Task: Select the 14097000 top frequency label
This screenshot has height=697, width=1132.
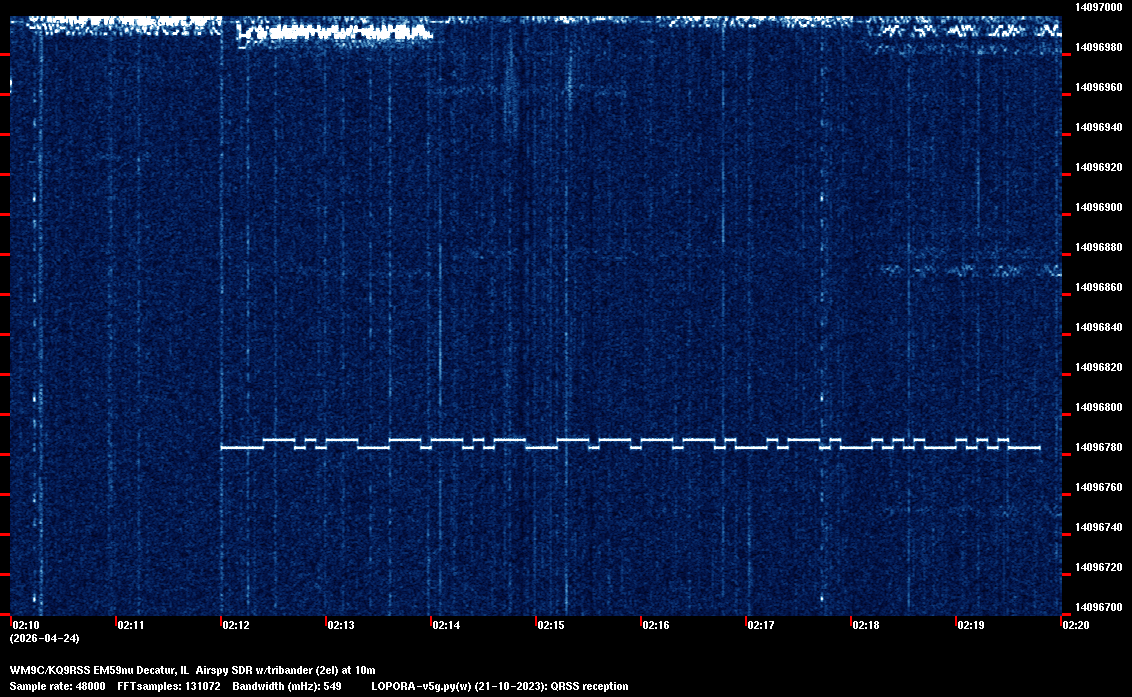Action: point(1098,7)
